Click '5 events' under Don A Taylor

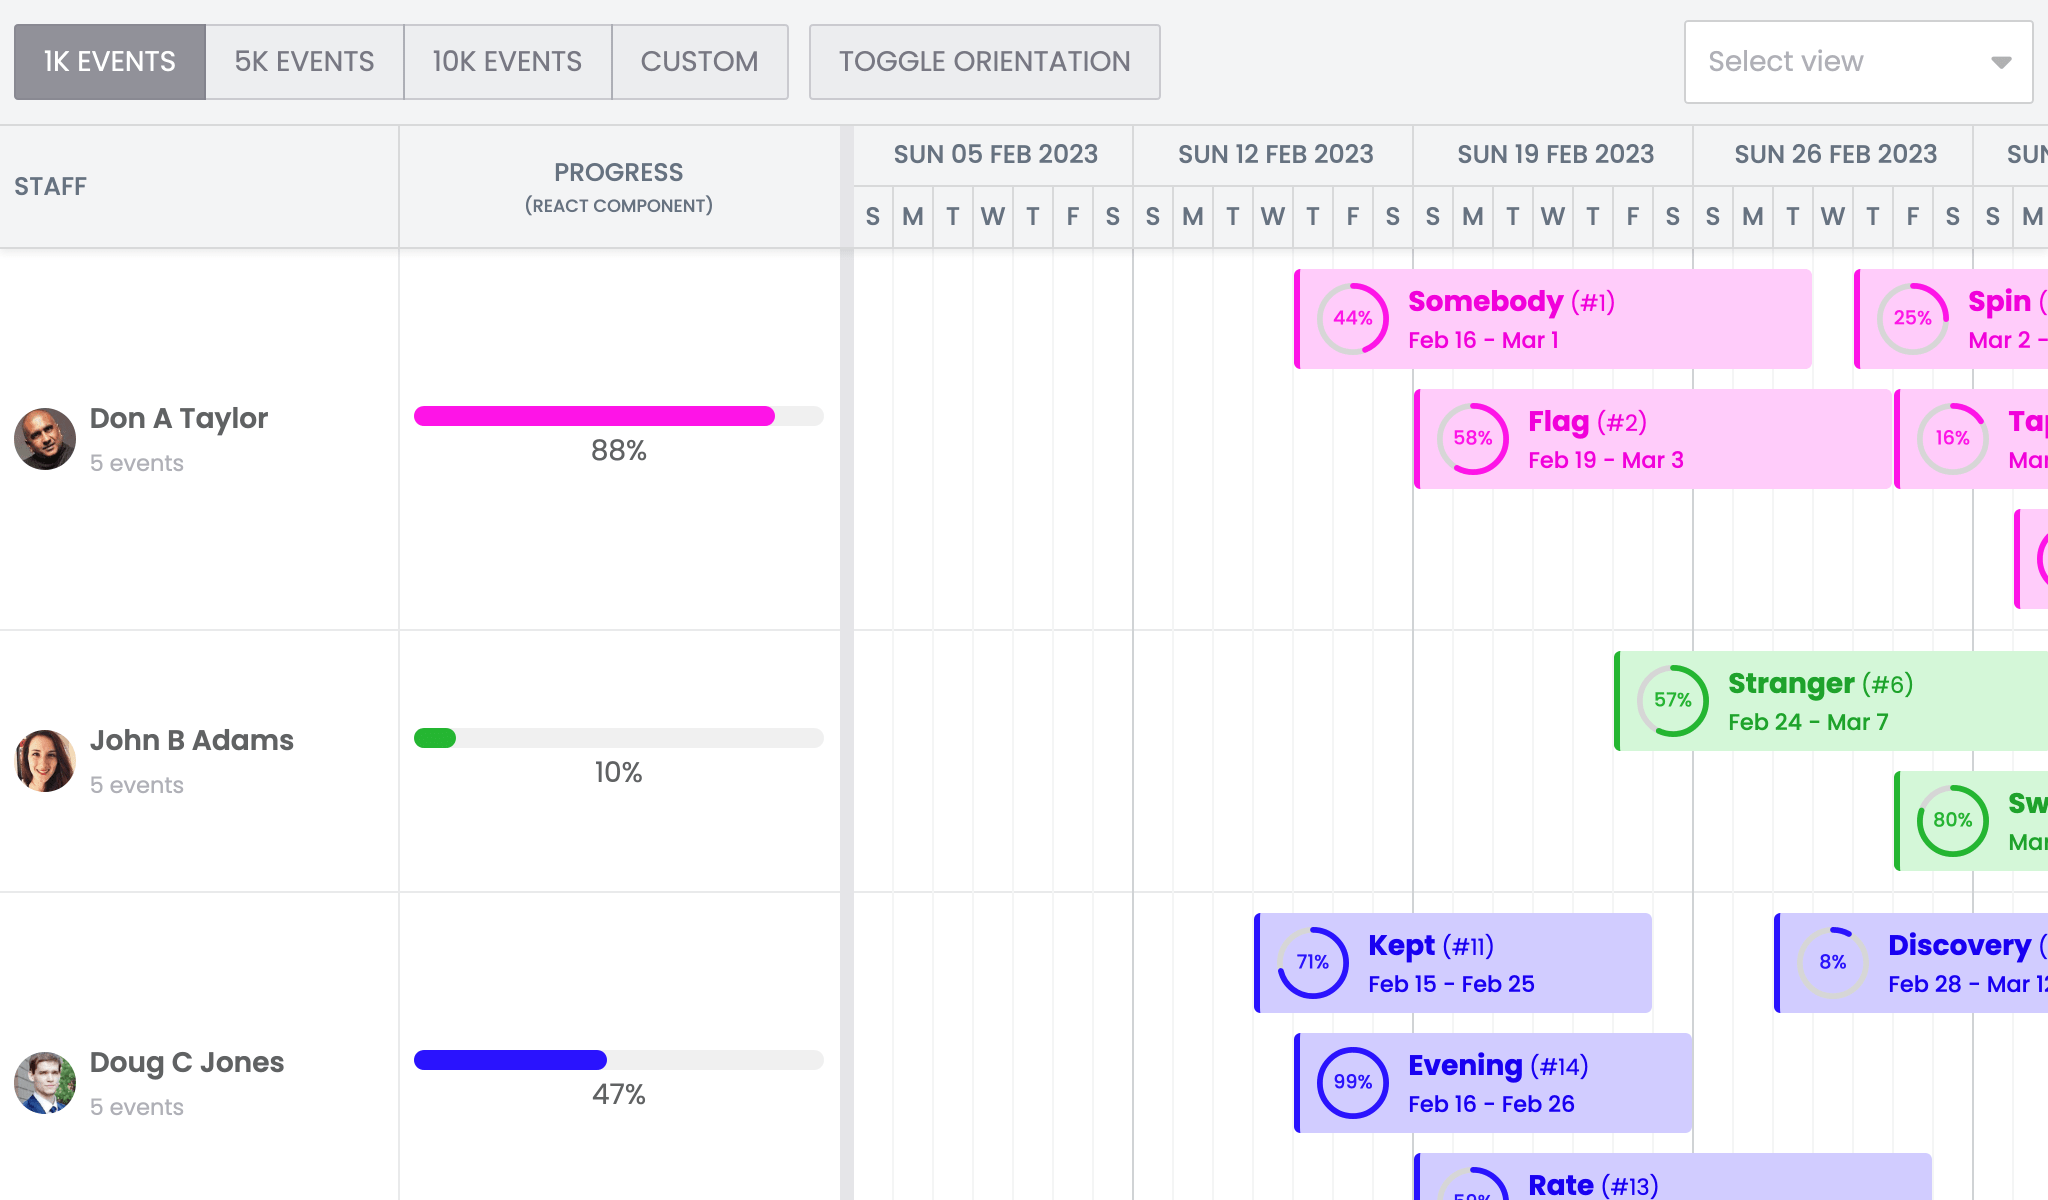[x=137, y=463]
